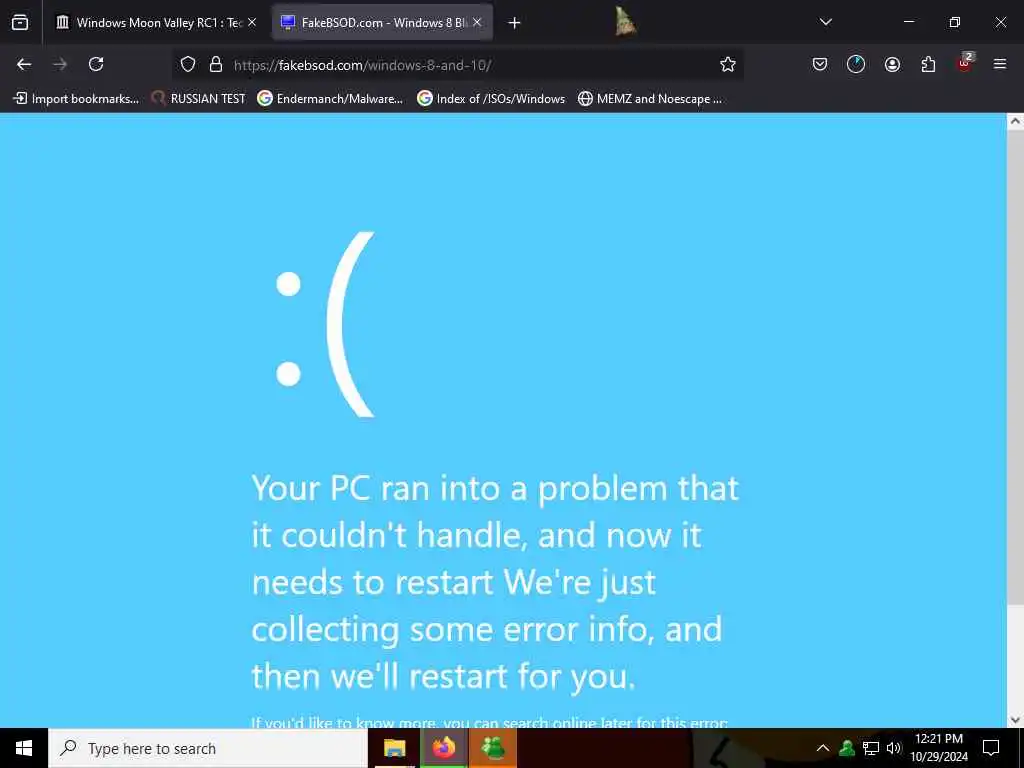Open the Firefox hamburger application menu
This screenshot has height=768, width=1024.
point(1000,64)
